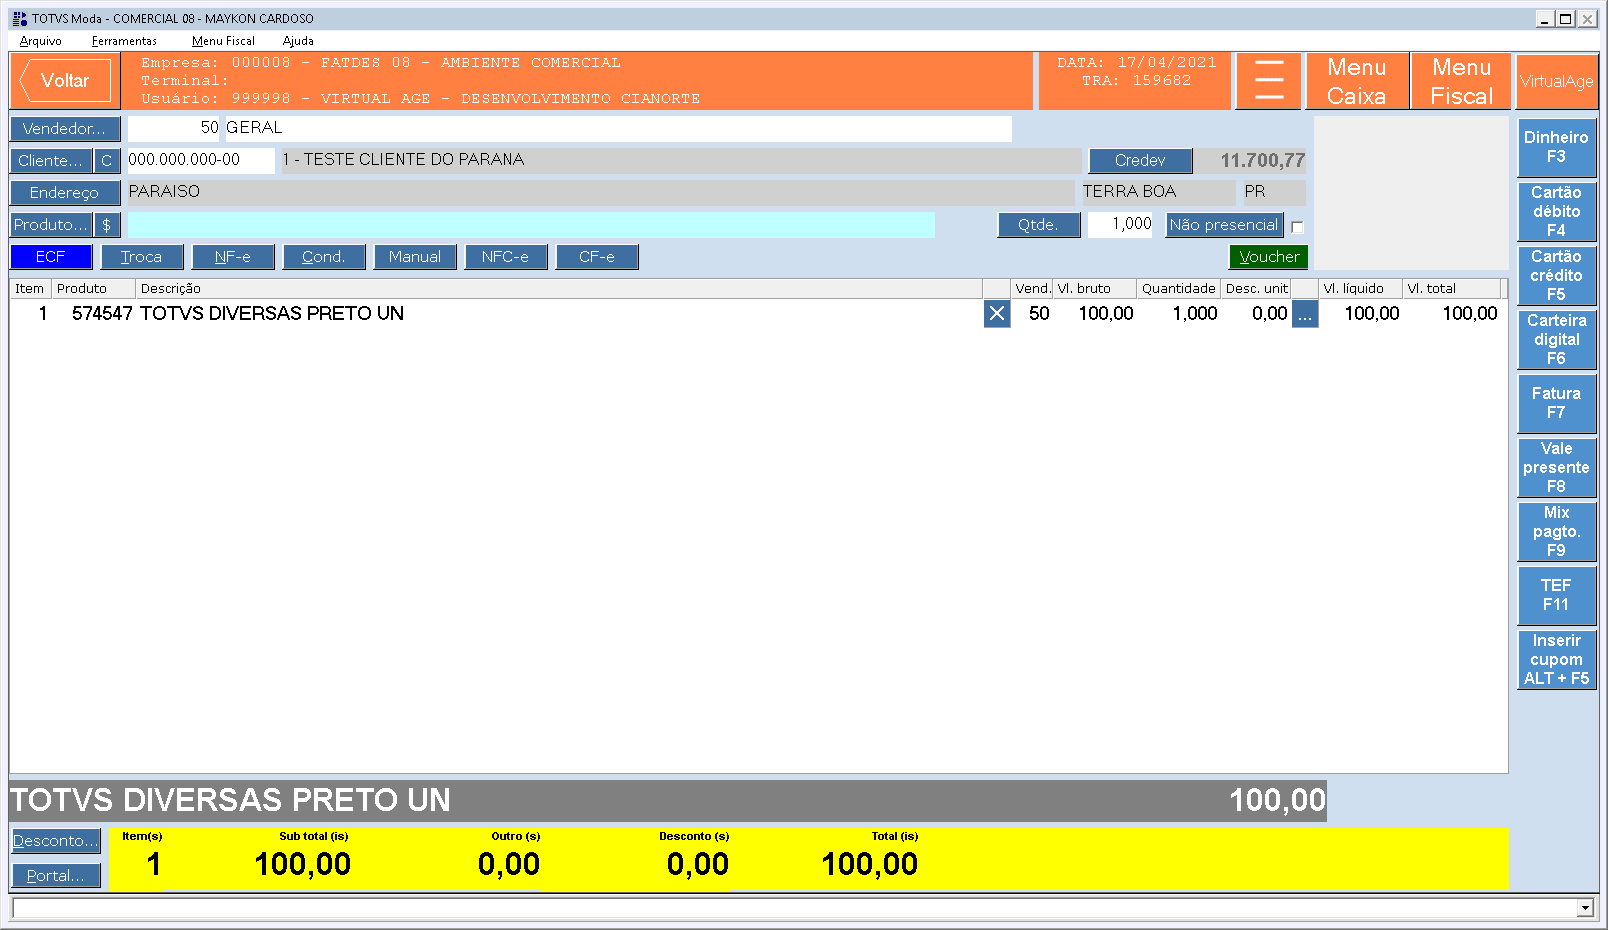This screenshot has width=1608, height=930.
Task: Click the Vl. líquido column header
Action: [x=1360, y=289]
